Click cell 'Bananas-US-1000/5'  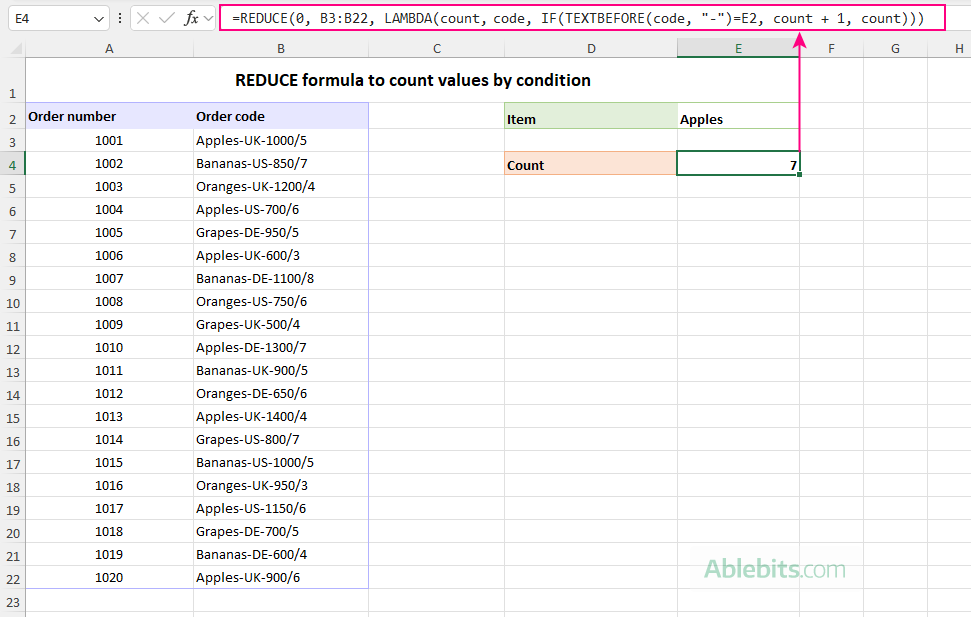pyautogui.click(x=281, y=463)
